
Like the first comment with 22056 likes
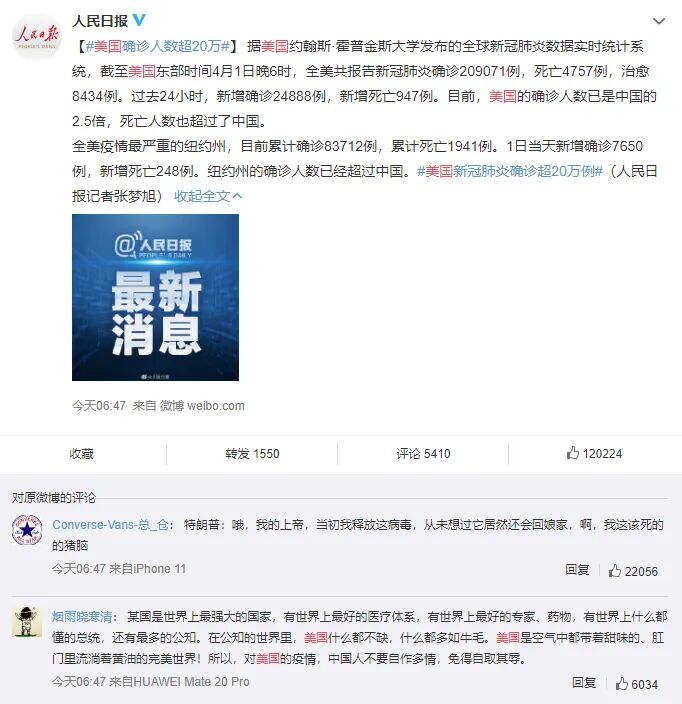point(633,571)
